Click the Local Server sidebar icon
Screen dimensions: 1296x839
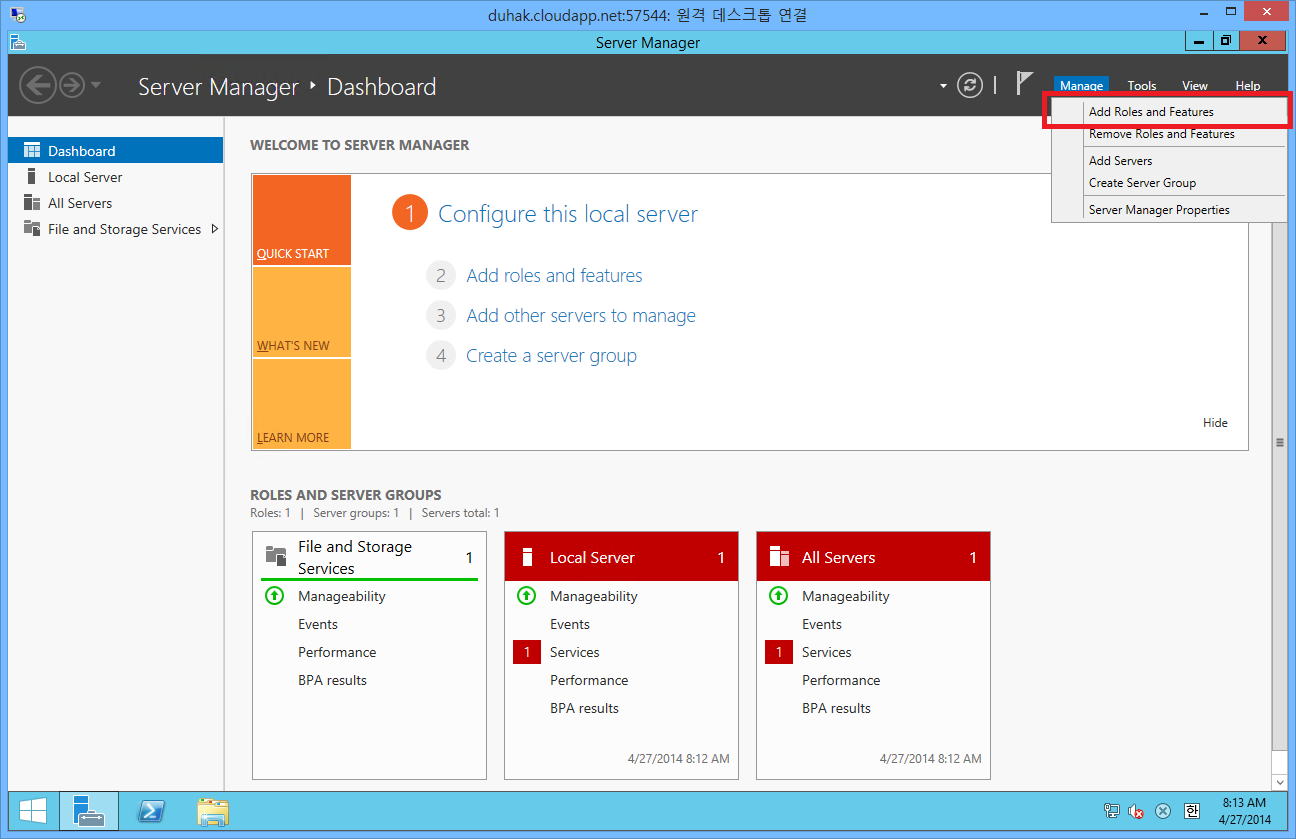click(x=32, y=177)
